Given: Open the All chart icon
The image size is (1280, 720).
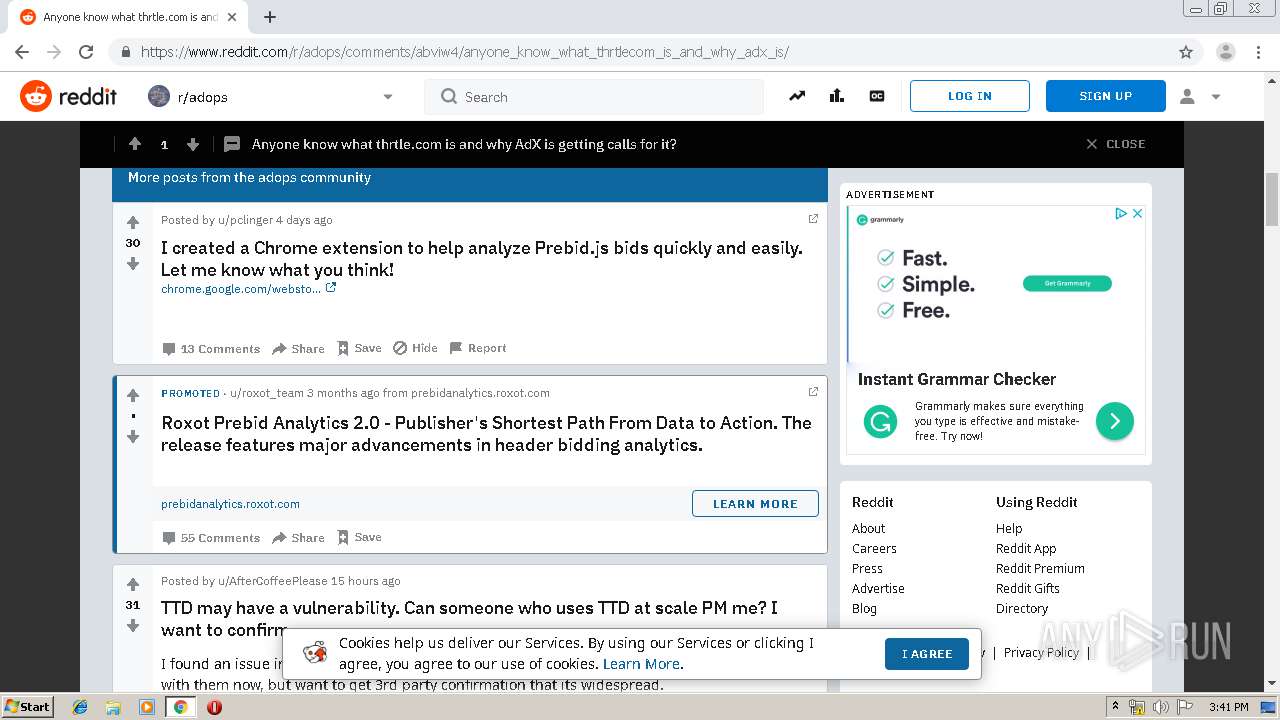Looking at the screenshot, I should pos(837,96).
